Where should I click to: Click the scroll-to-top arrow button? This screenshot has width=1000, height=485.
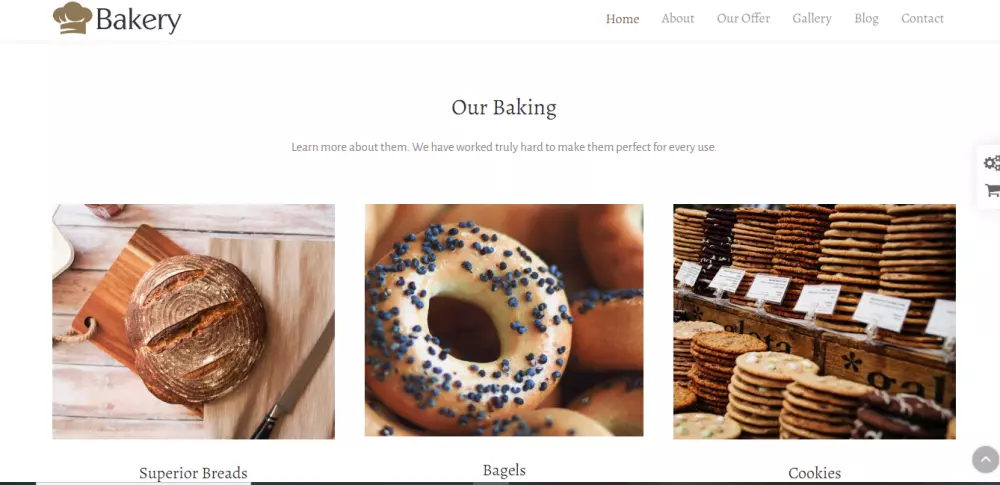[985, 459]
